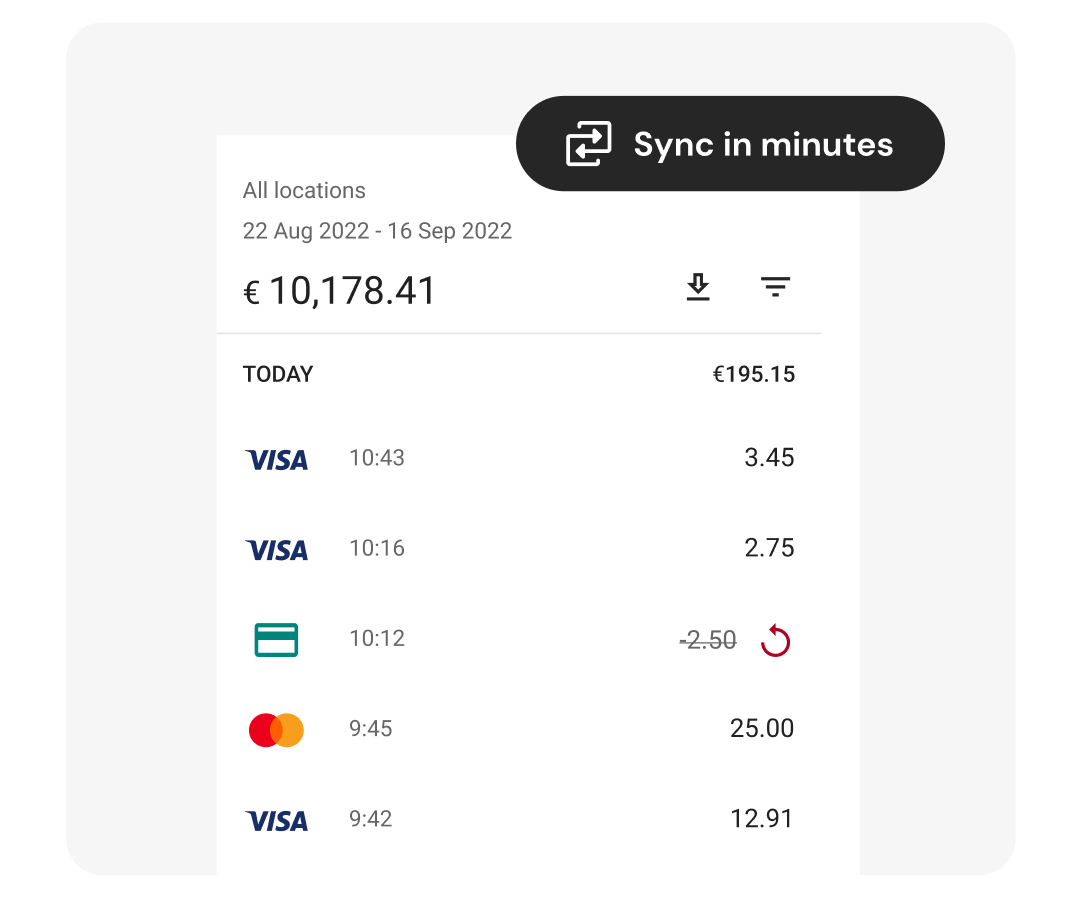
Task: Select the refunded -2.50 amount
Action: pyautogui.click(x=709, y=641)
